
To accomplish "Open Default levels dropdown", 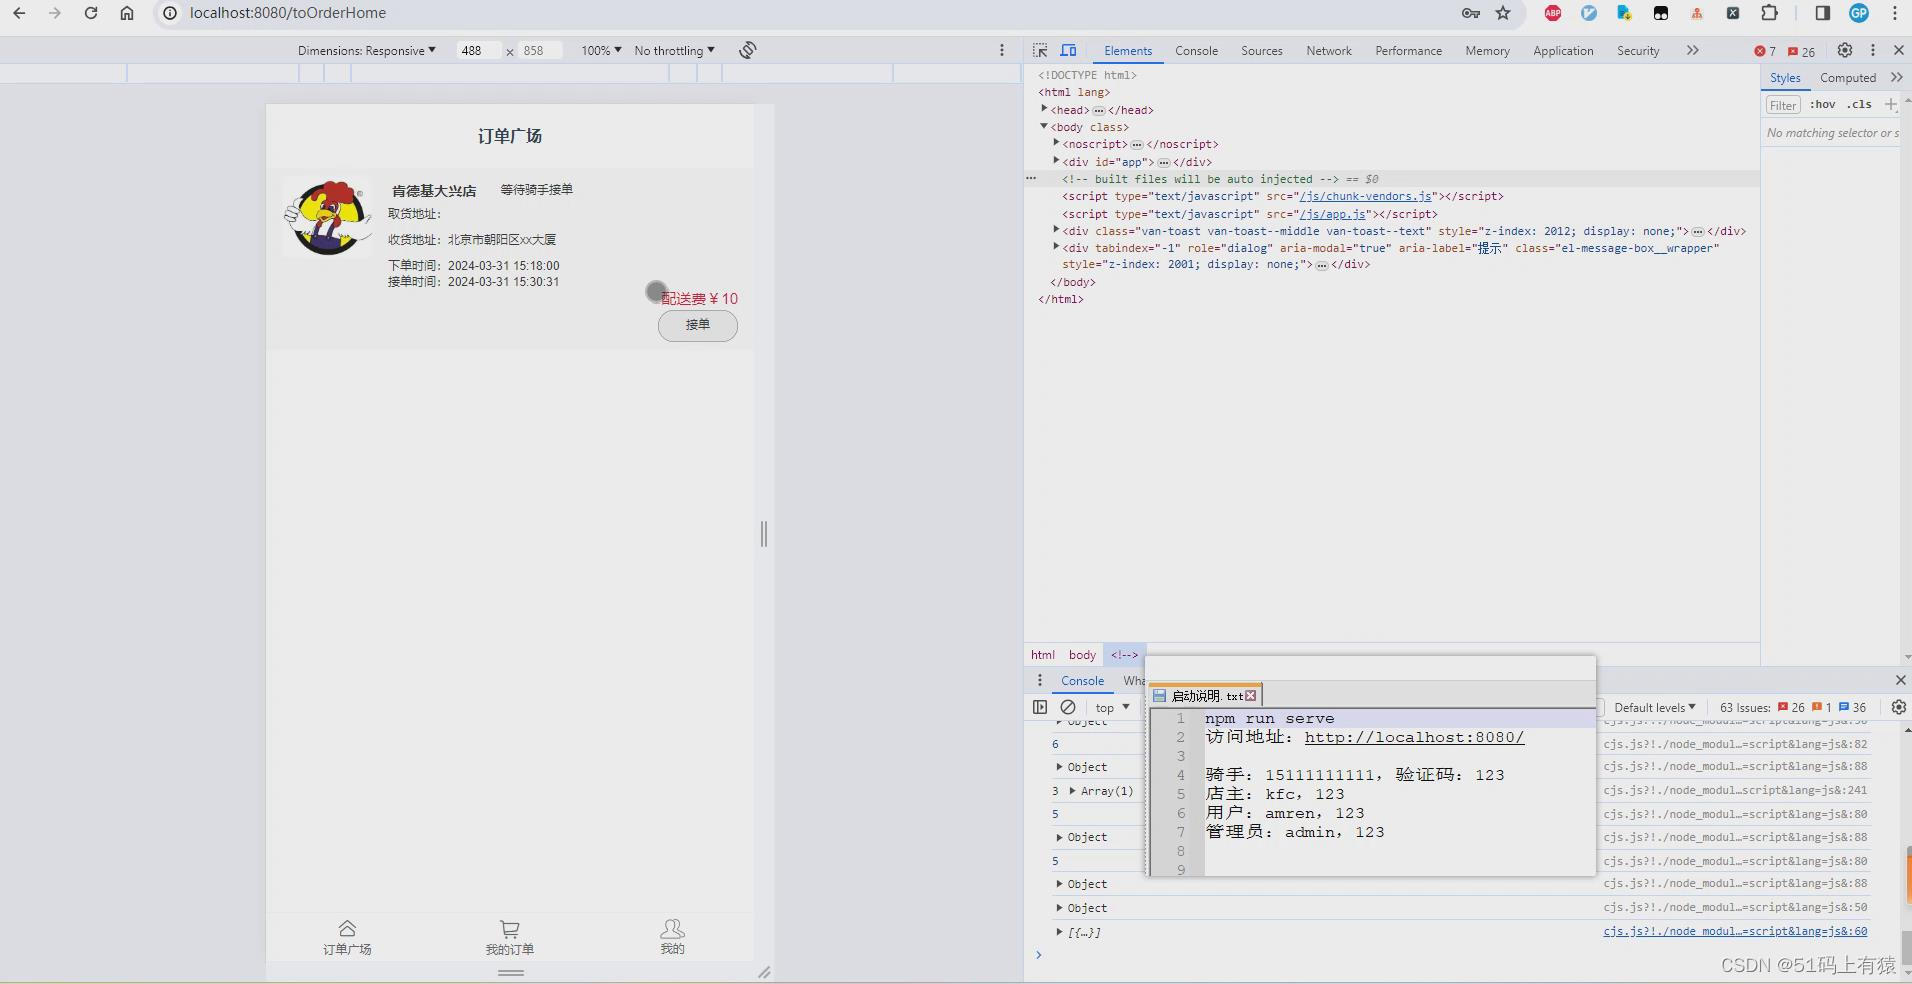I will coord(1654,707).
